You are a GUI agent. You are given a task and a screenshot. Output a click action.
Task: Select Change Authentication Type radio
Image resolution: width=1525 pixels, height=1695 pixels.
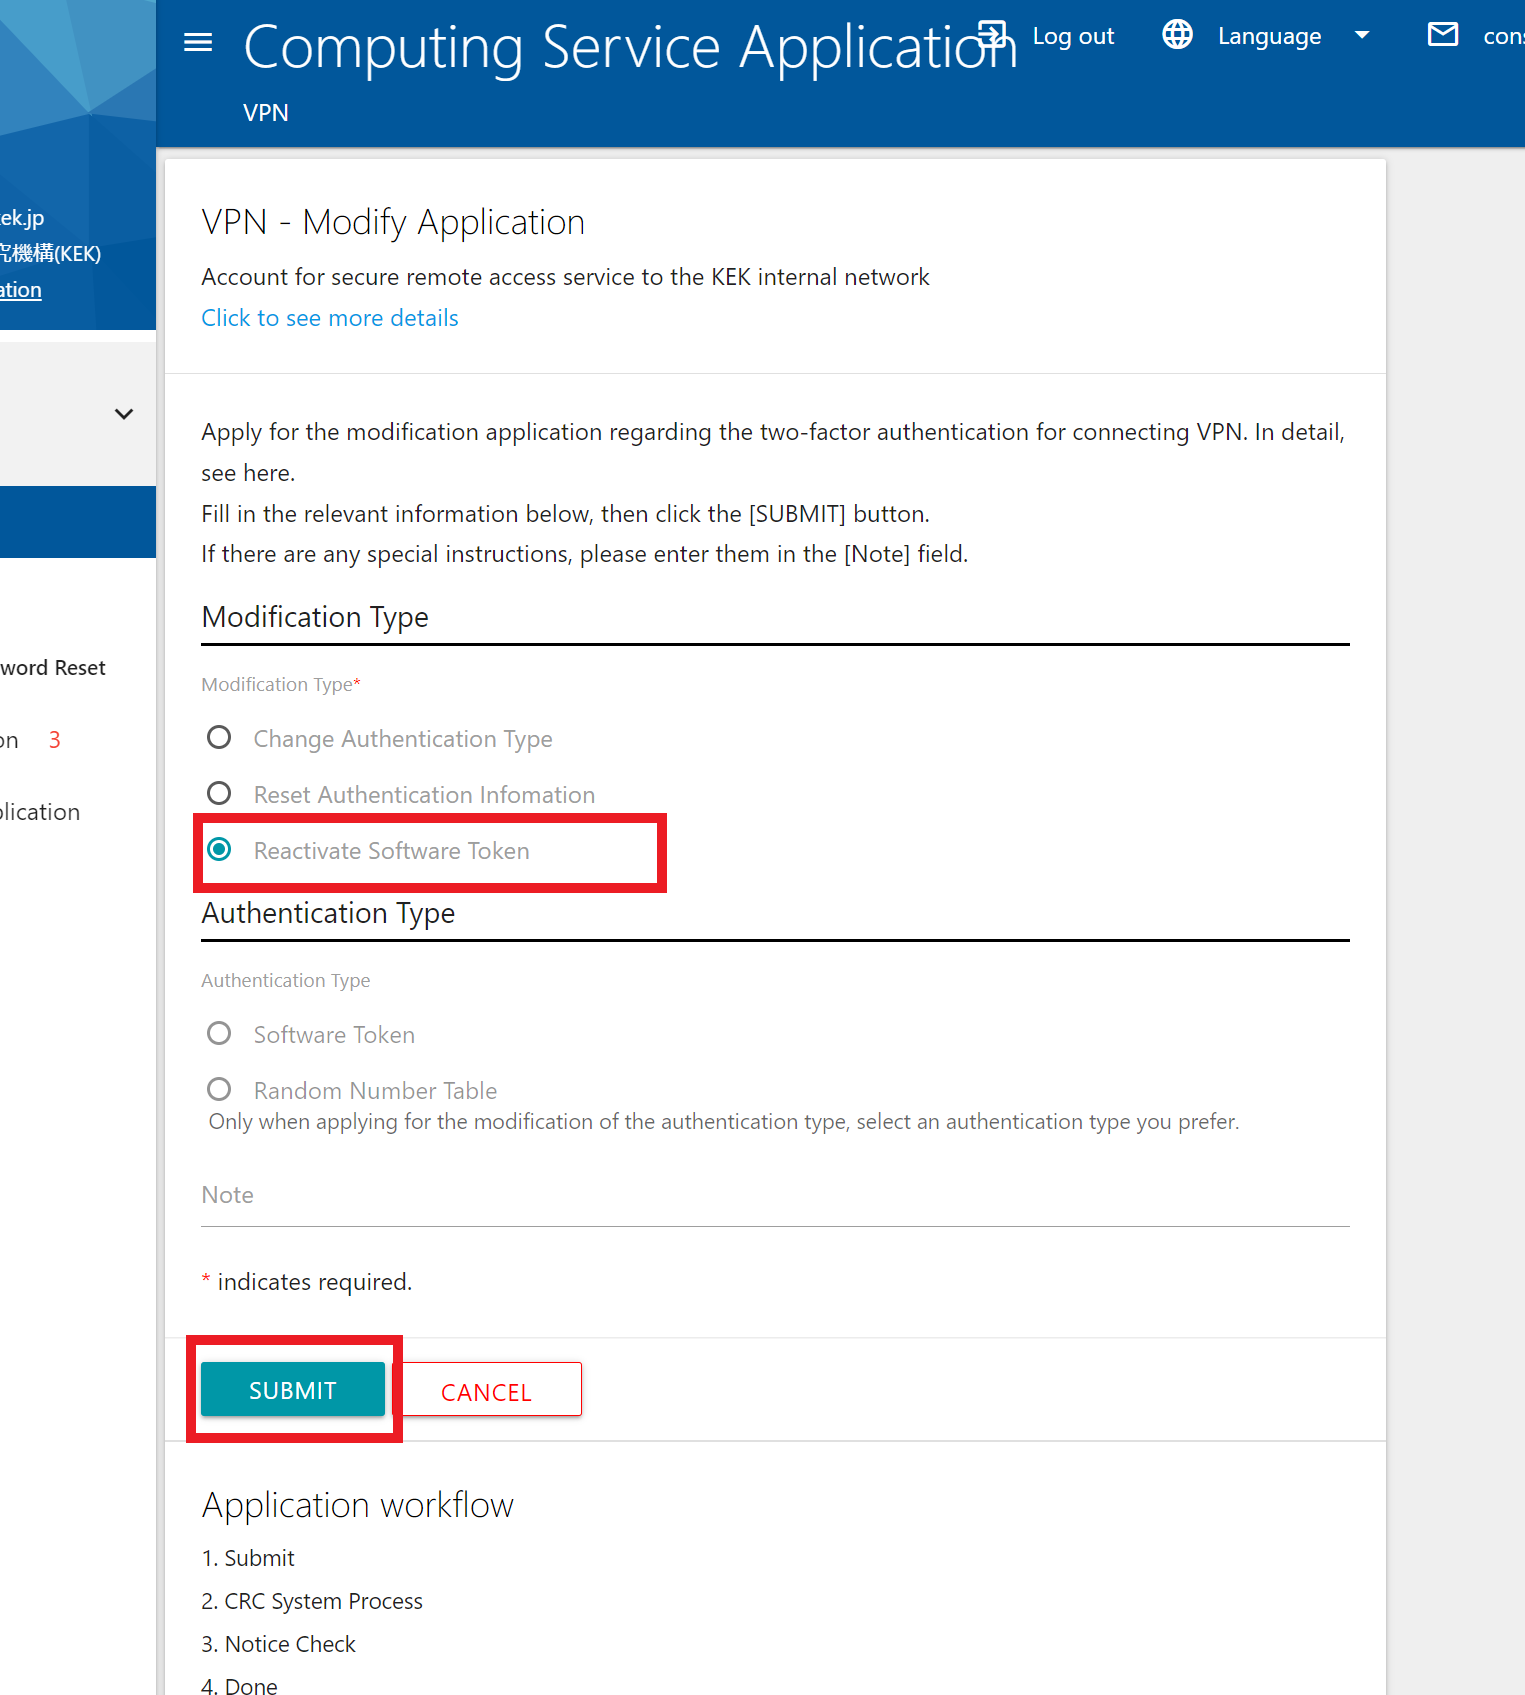pyautogui.click(x=219, y=738)
